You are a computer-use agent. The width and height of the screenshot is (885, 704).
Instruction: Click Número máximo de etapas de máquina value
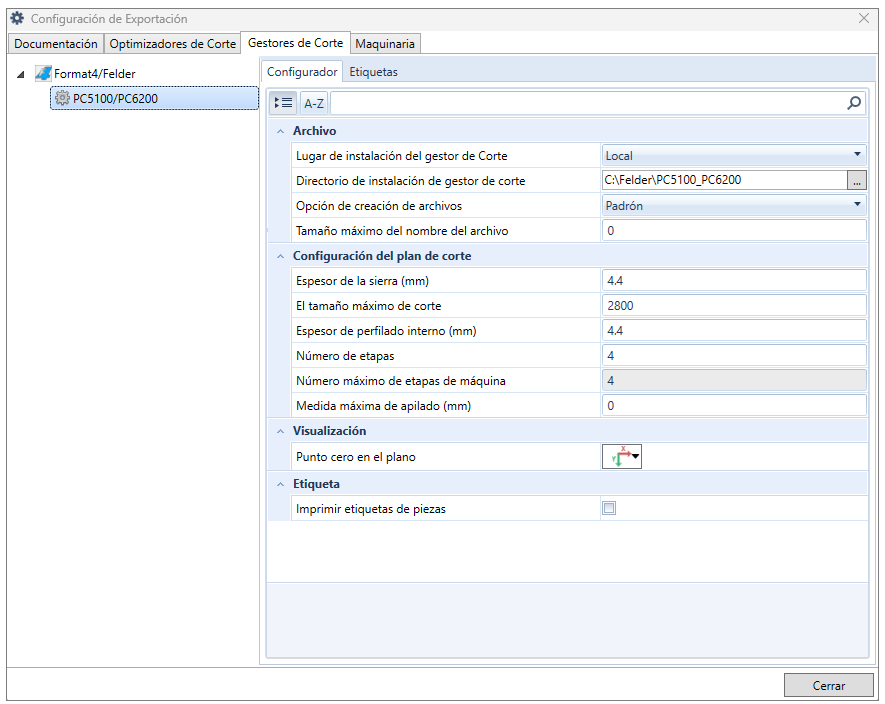click(734, 381)
